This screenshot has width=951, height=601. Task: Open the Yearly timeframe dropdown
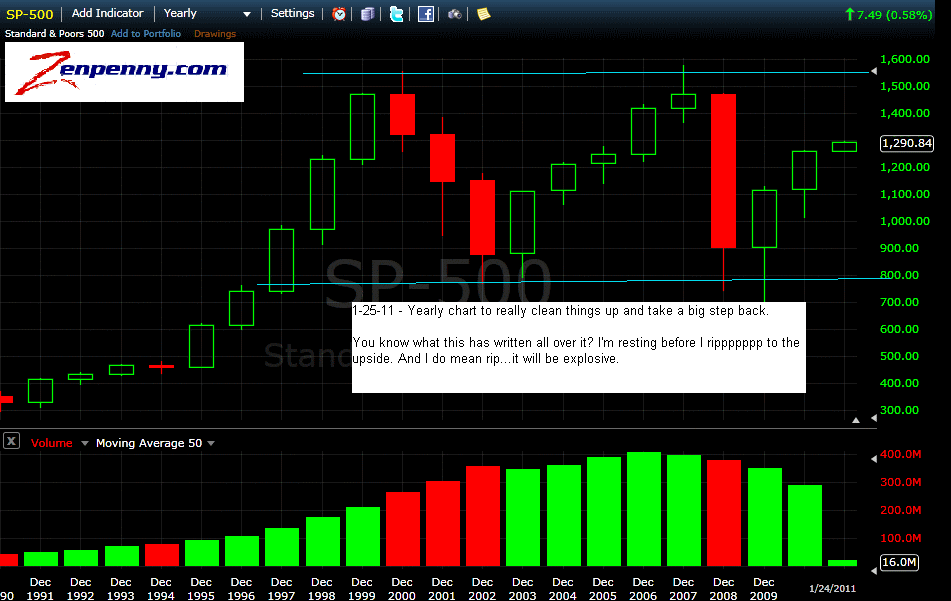tap(207, 13)
